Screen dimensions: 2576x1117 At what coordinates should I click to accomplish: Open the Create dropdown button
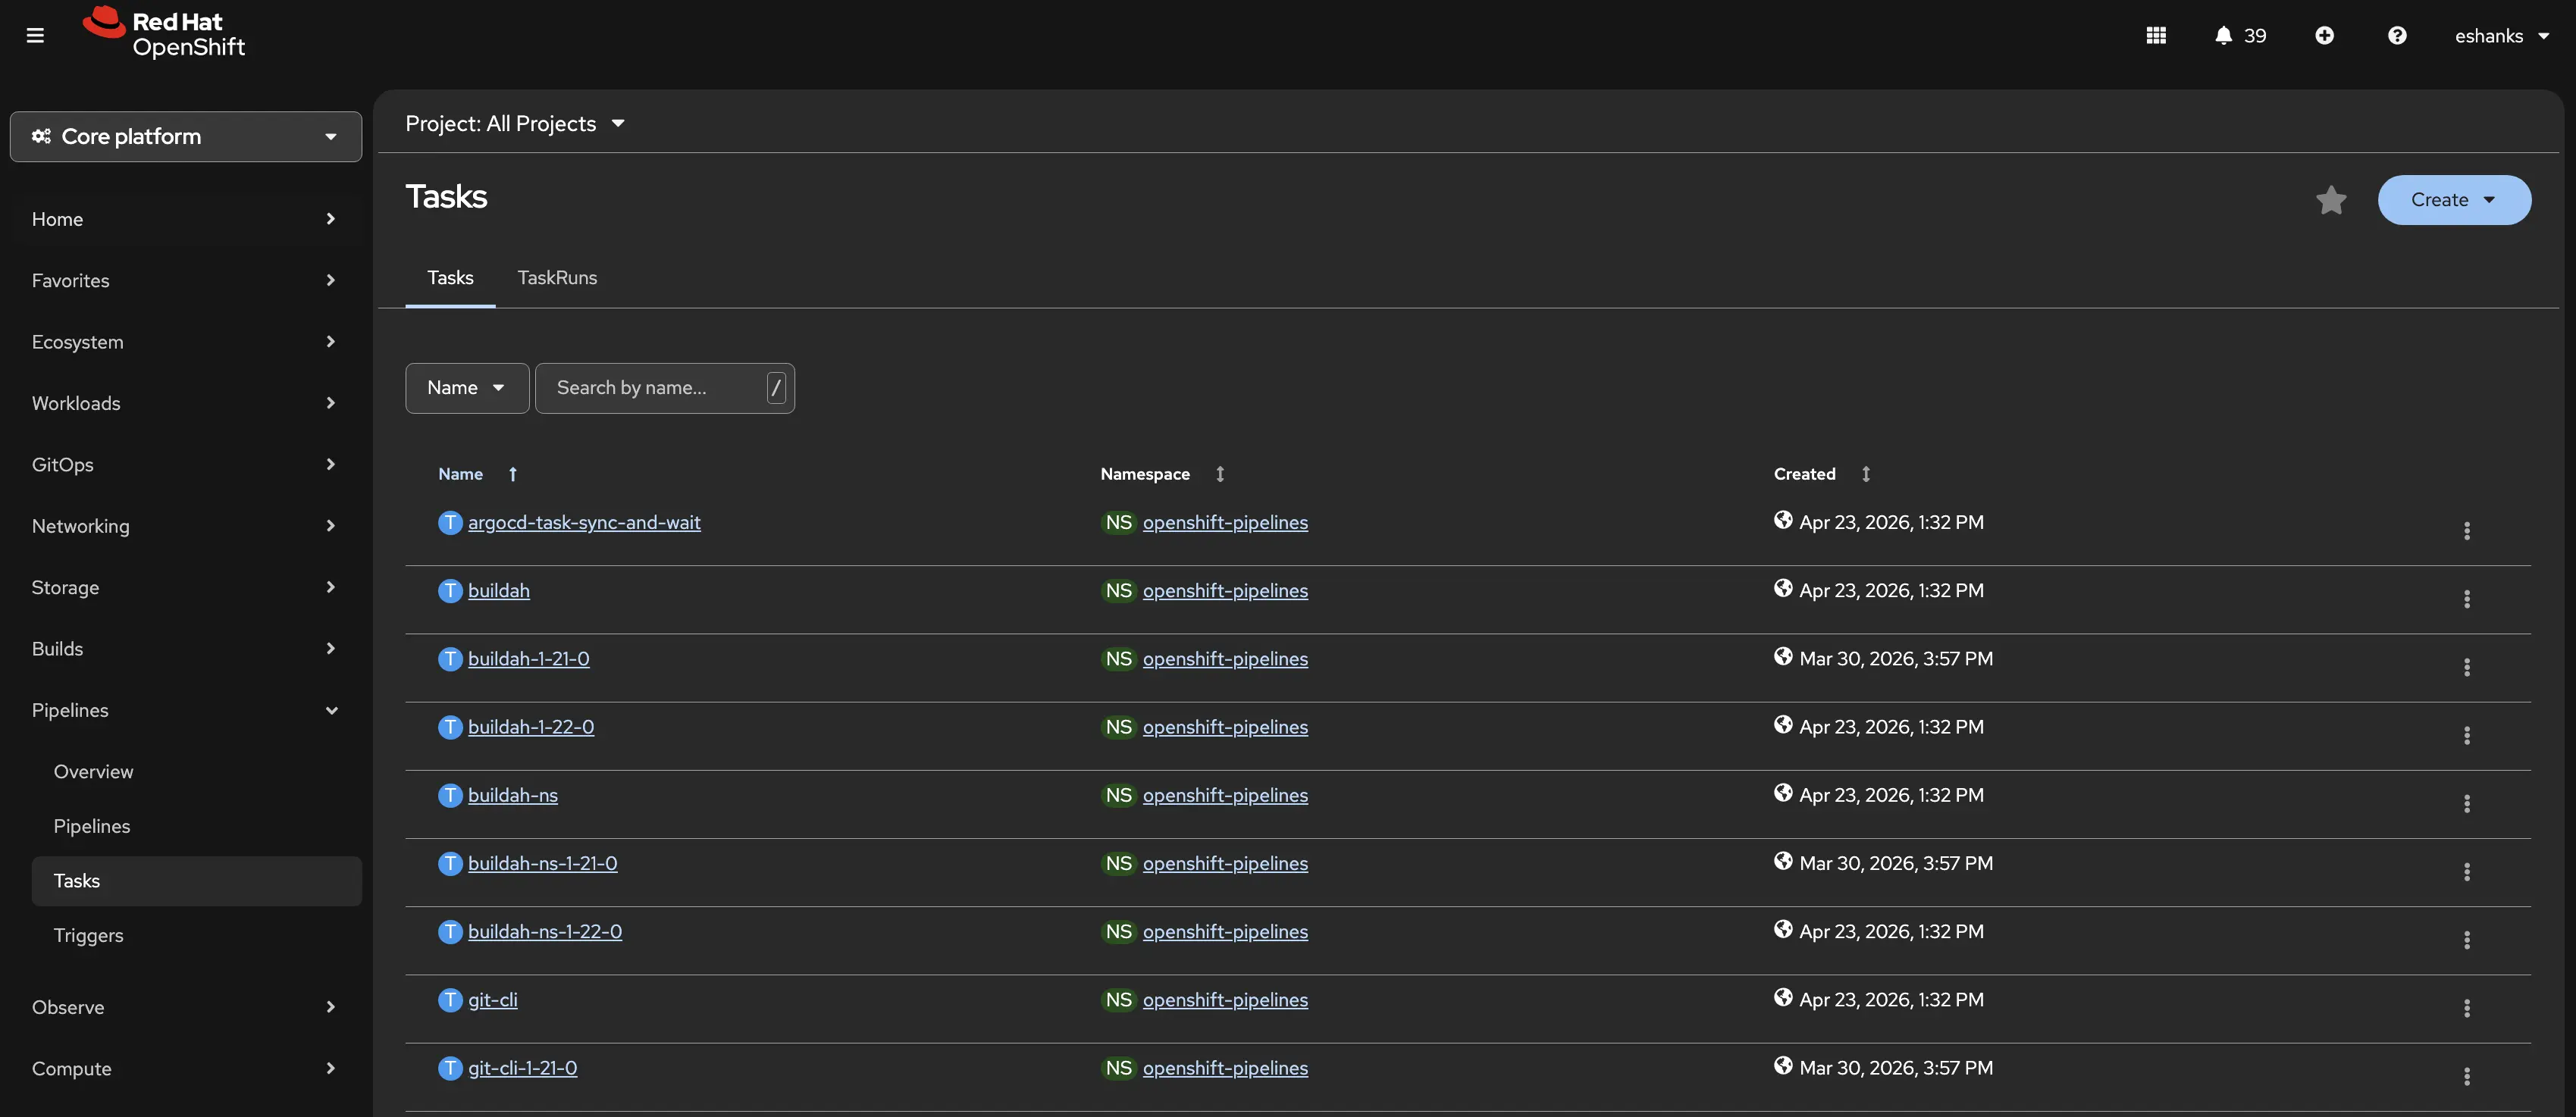(x=2454, y=200)
